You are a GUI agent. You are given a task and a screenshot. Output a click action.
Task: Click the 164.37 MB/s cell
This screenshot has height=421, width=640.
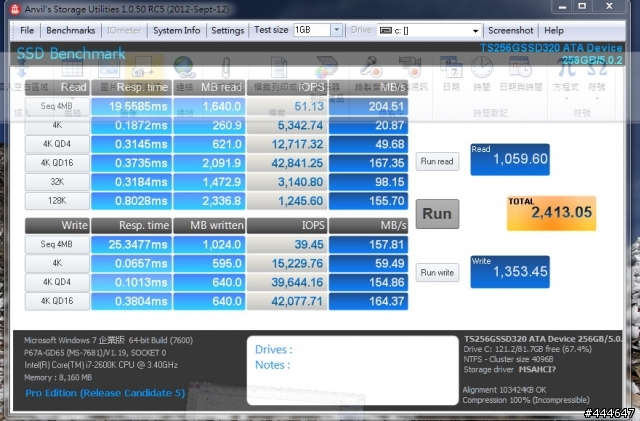[368, 301]
